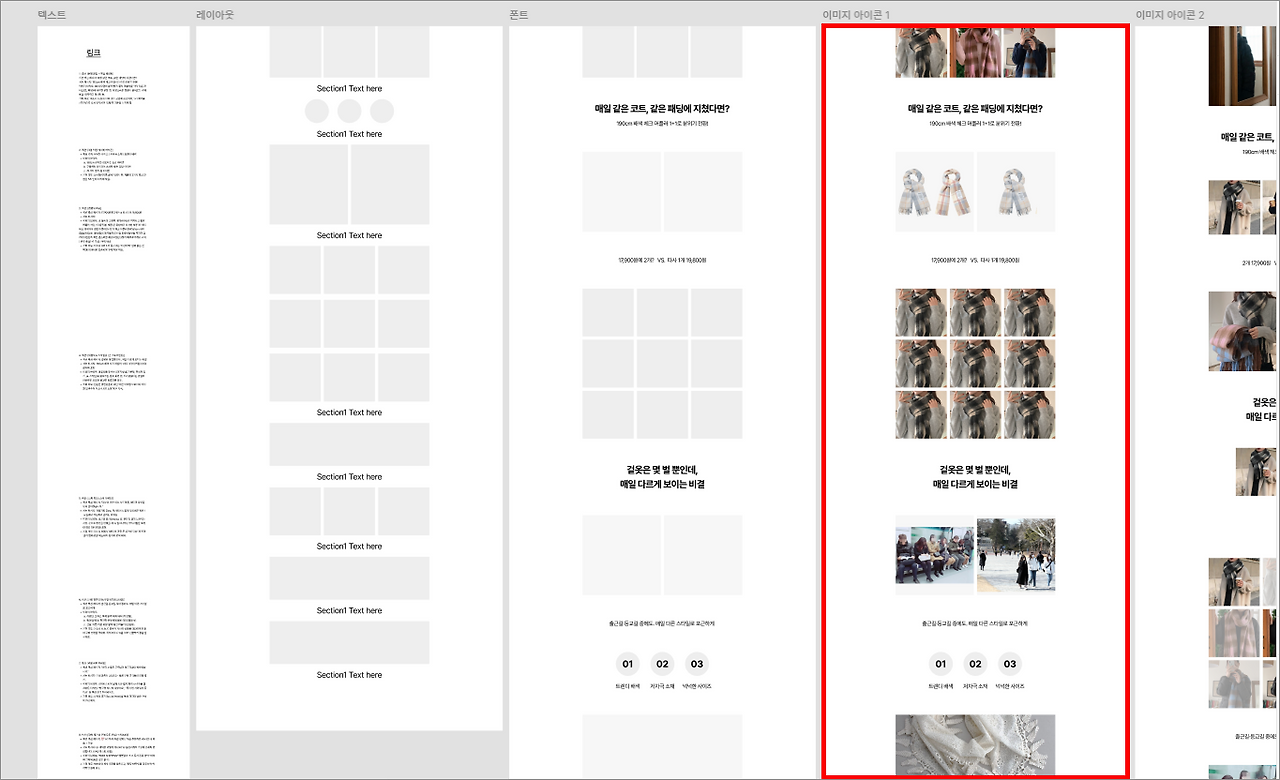Select '겉옷은 몇 벌 뿐인데' heading in 이미지 아이콘 1 frame
Viewport: 1280px width, 780px height.
click(x=975, y=476)
